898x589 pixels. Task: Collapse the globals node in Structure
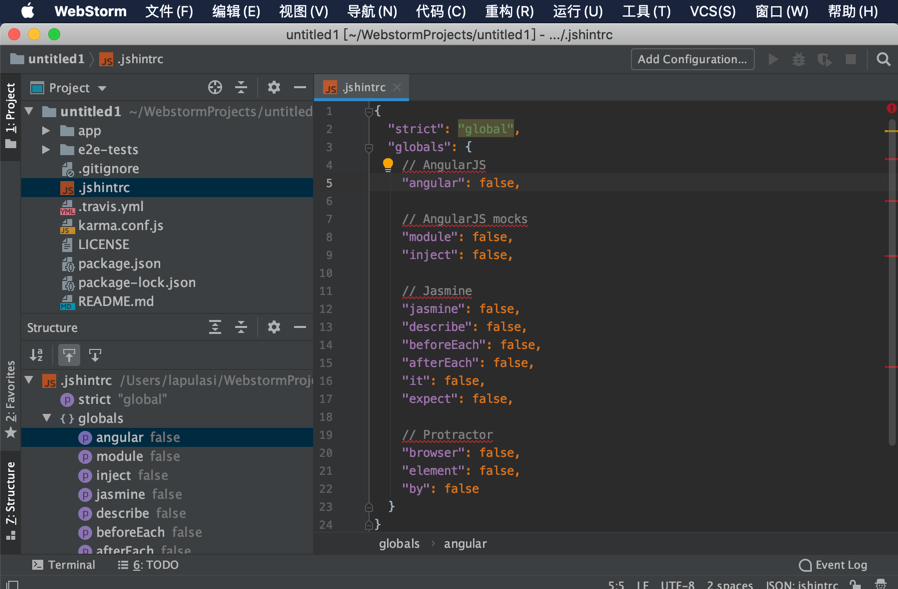coord(47,418)
